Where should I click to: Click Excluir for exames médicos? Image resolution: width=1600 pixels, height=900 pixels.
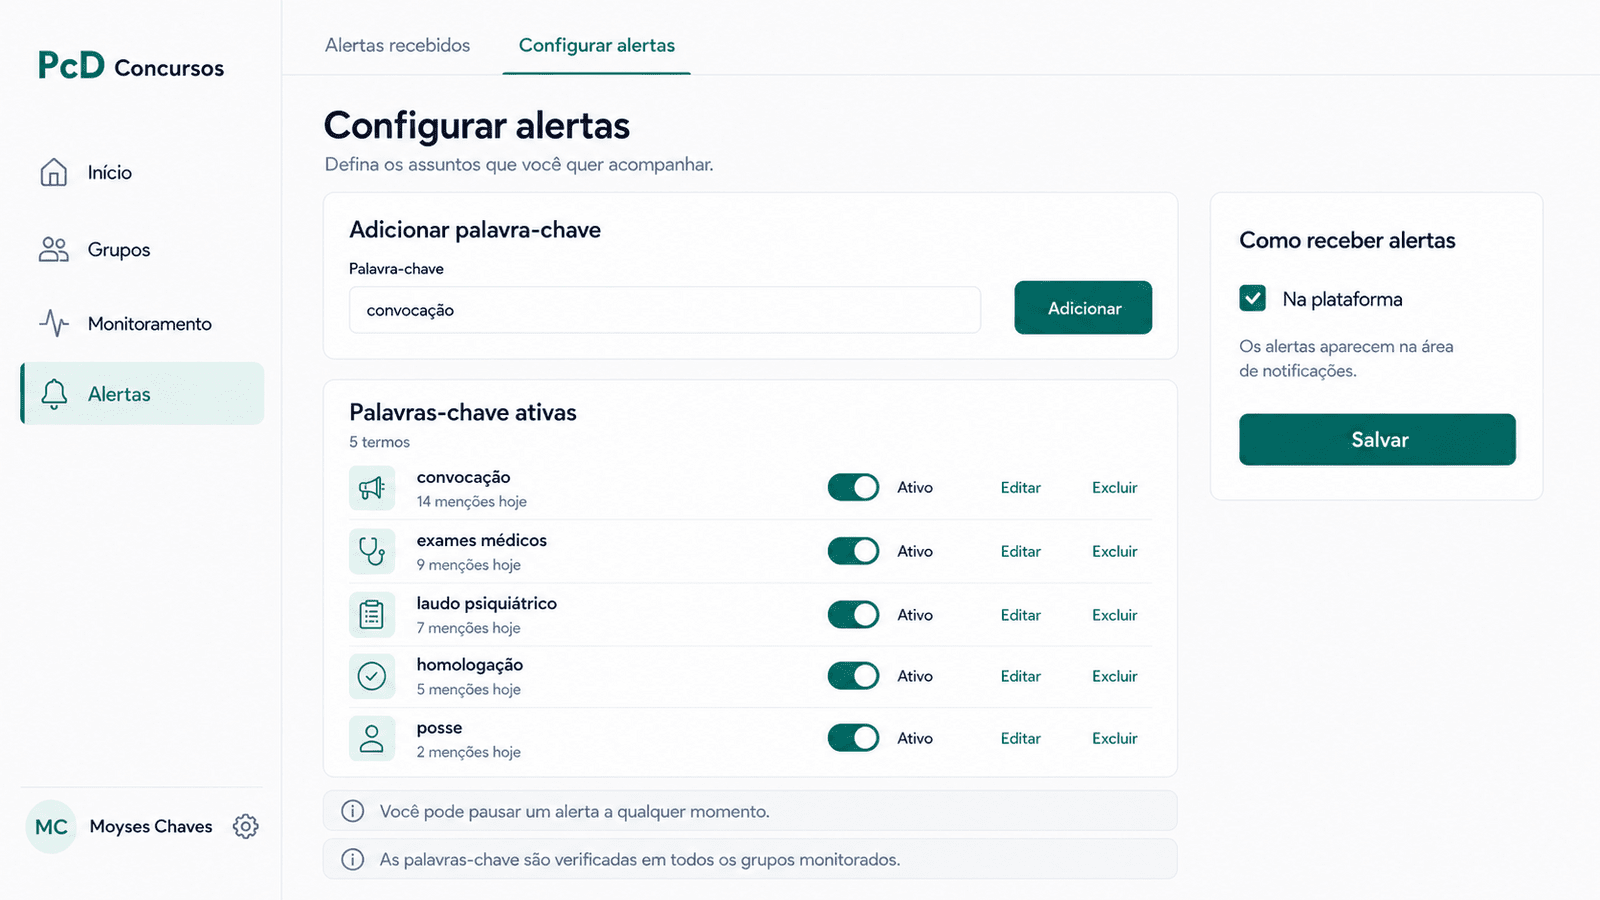1115,551
